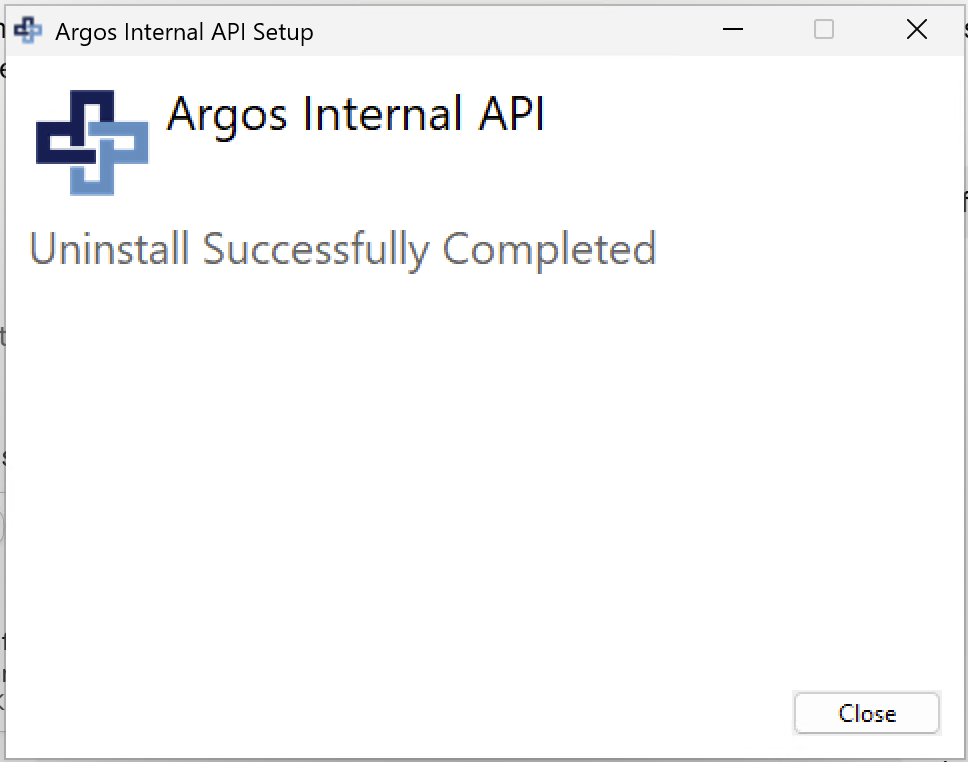Click the word "Setup" in the title bar

(x=283, y=32)
